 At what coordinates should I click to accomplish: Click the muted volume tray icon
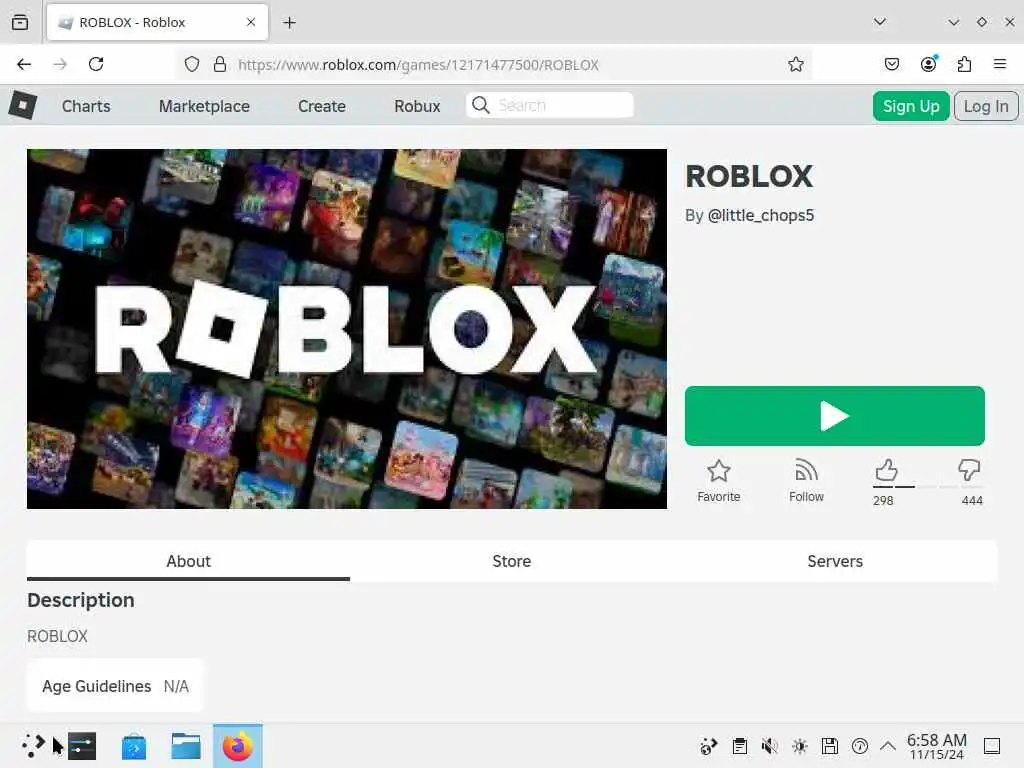click(x=769, y=746)
